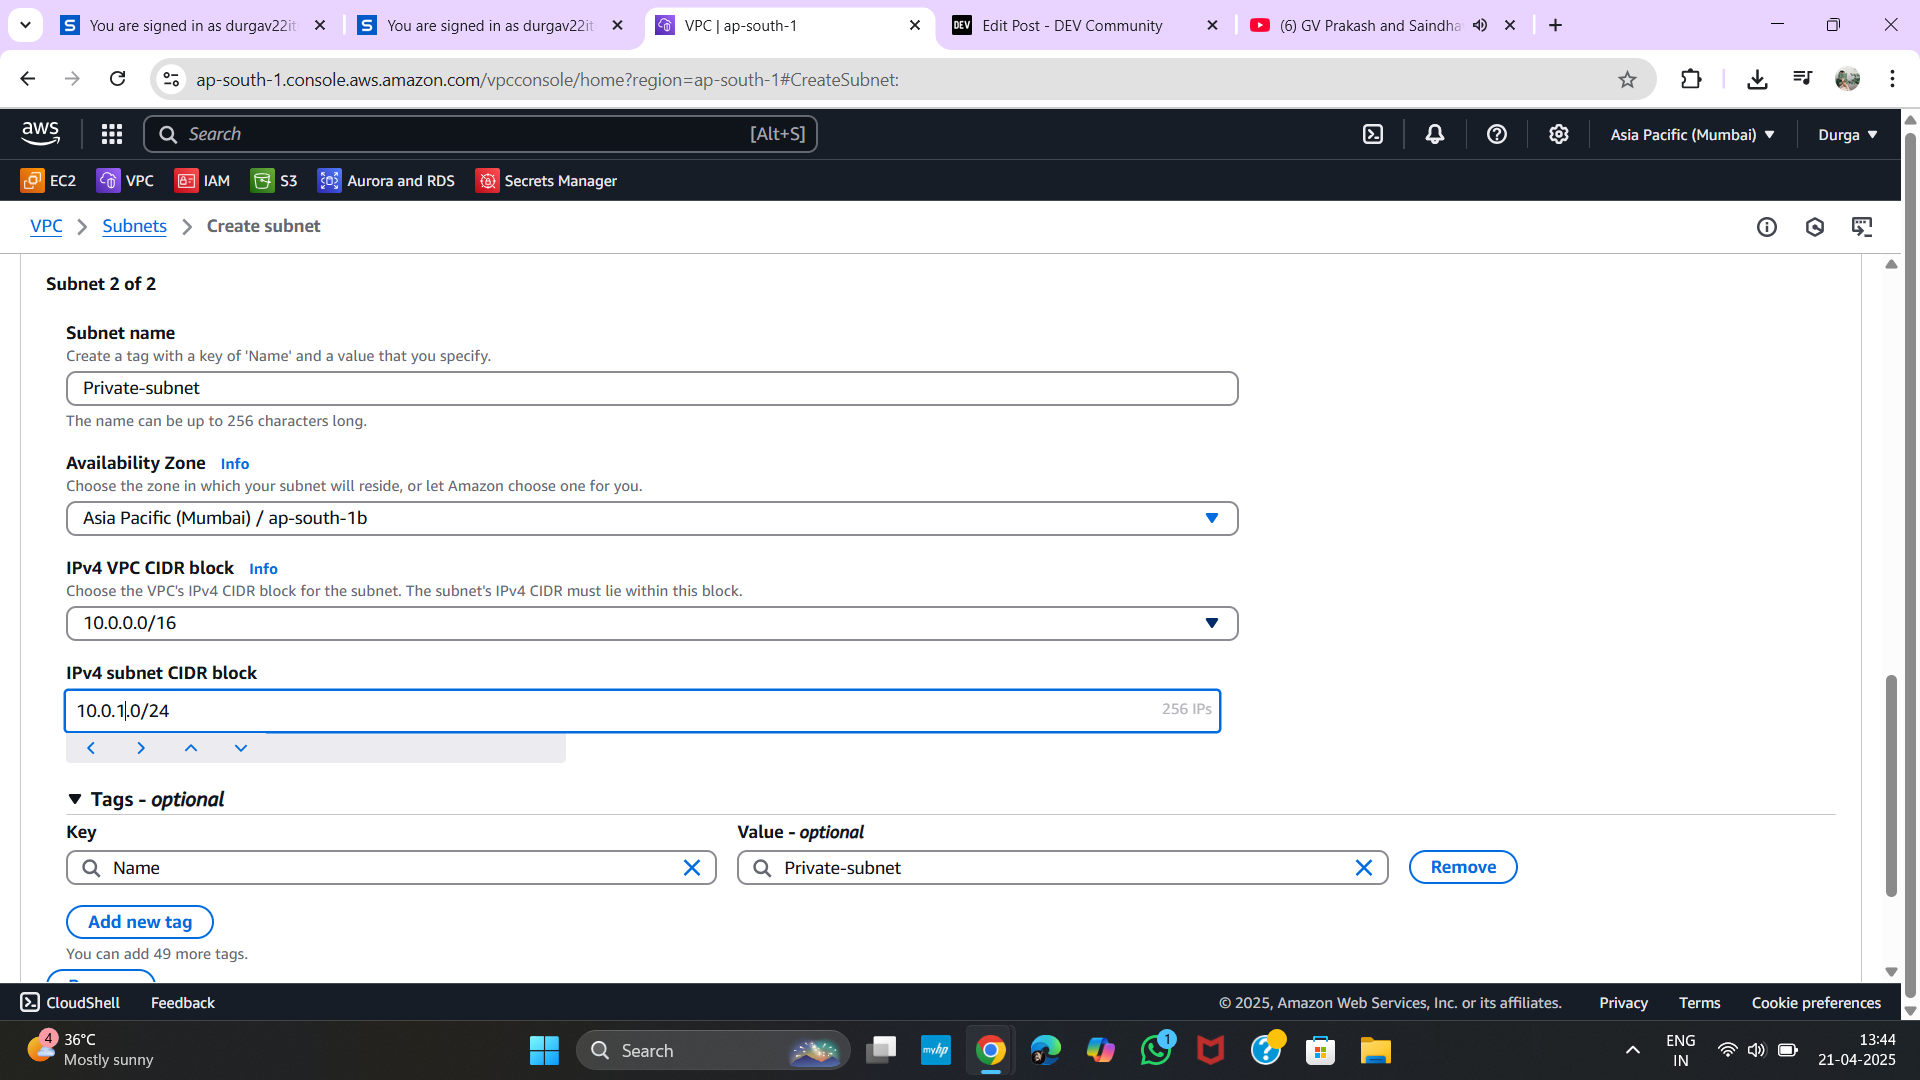Viewport: 1920px width, 1080px height.
Task: Open the Windows Start menu
Action: (544, 1050)
